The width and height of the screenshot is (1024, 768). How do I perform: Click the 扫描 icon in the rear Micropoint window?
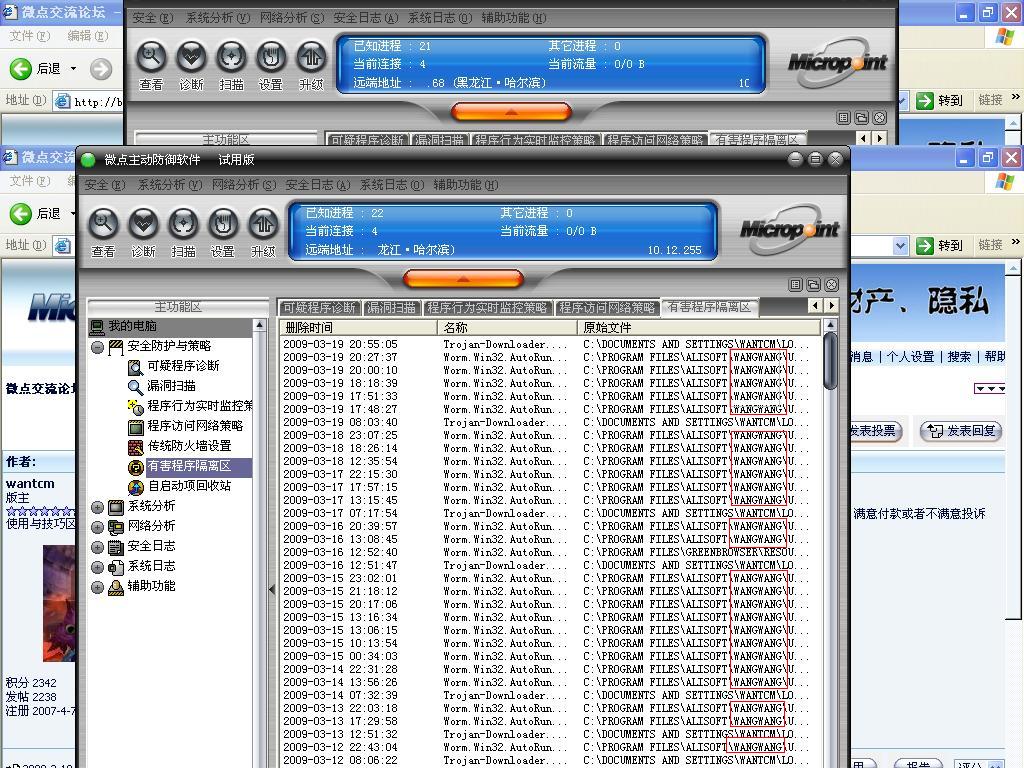tap(231, 57)
